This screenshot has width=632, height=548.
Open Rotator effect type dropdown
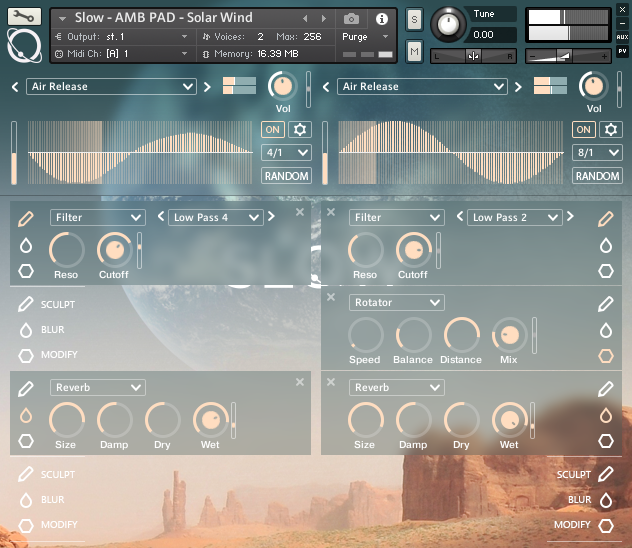[x=397, y=303]
